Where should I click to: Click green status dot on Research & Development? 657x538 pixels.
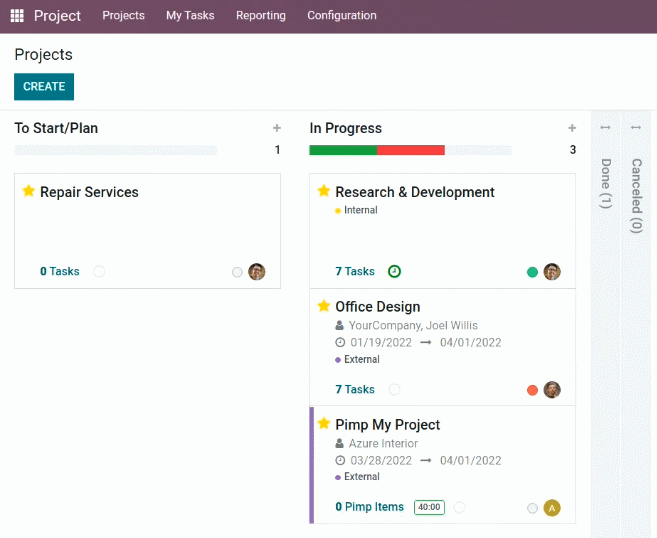[532, 272]
